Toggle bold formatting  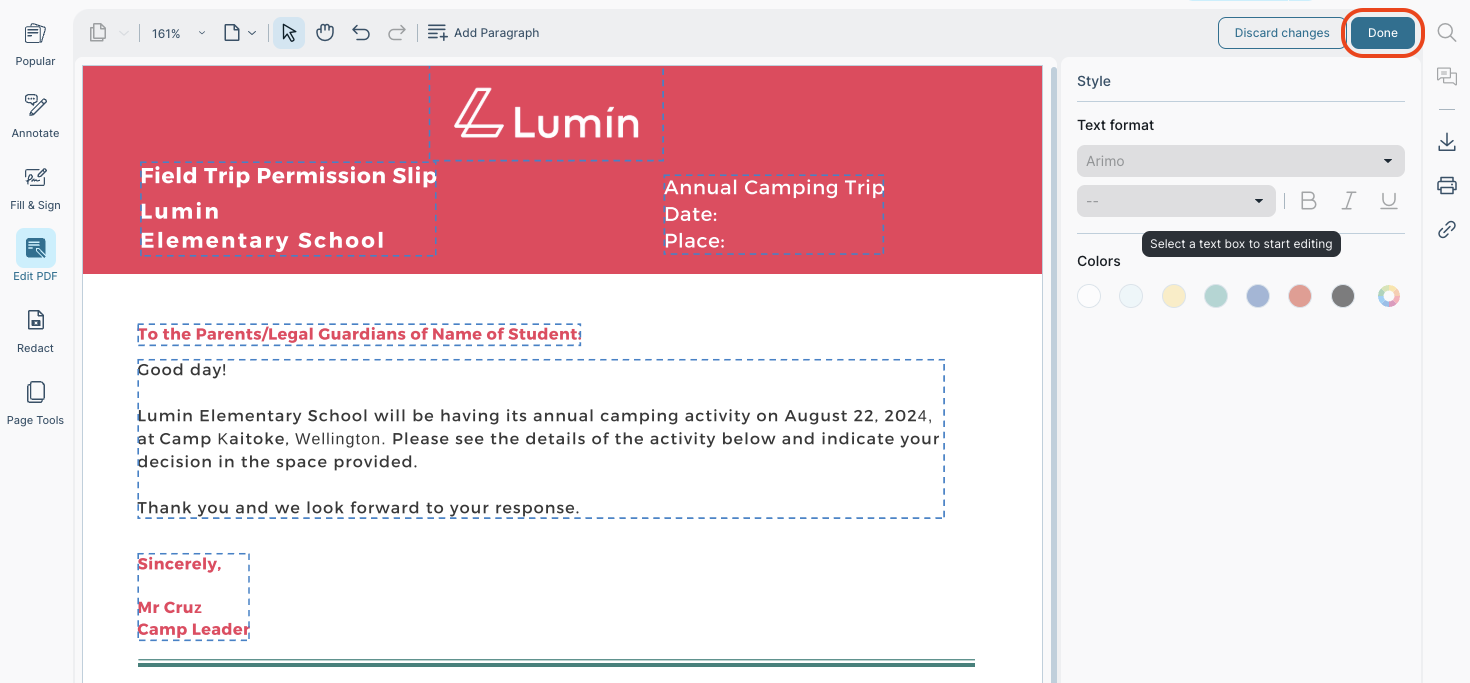coord(1308,200)
